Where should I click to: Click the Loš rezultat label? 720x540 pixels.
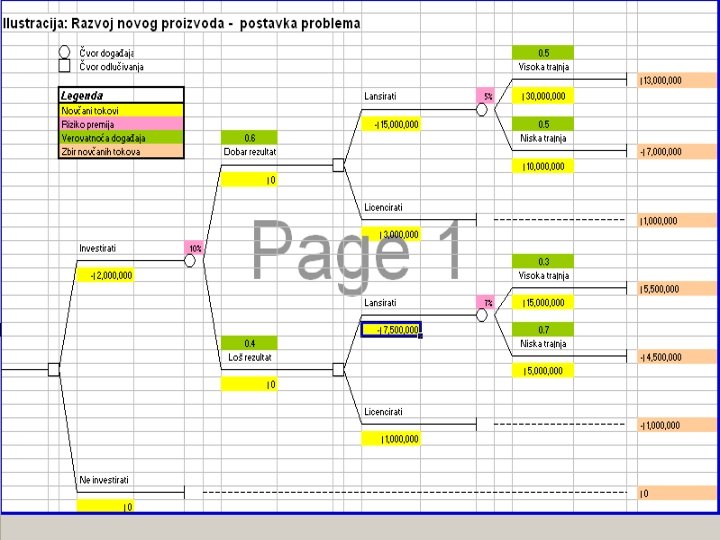250,357
